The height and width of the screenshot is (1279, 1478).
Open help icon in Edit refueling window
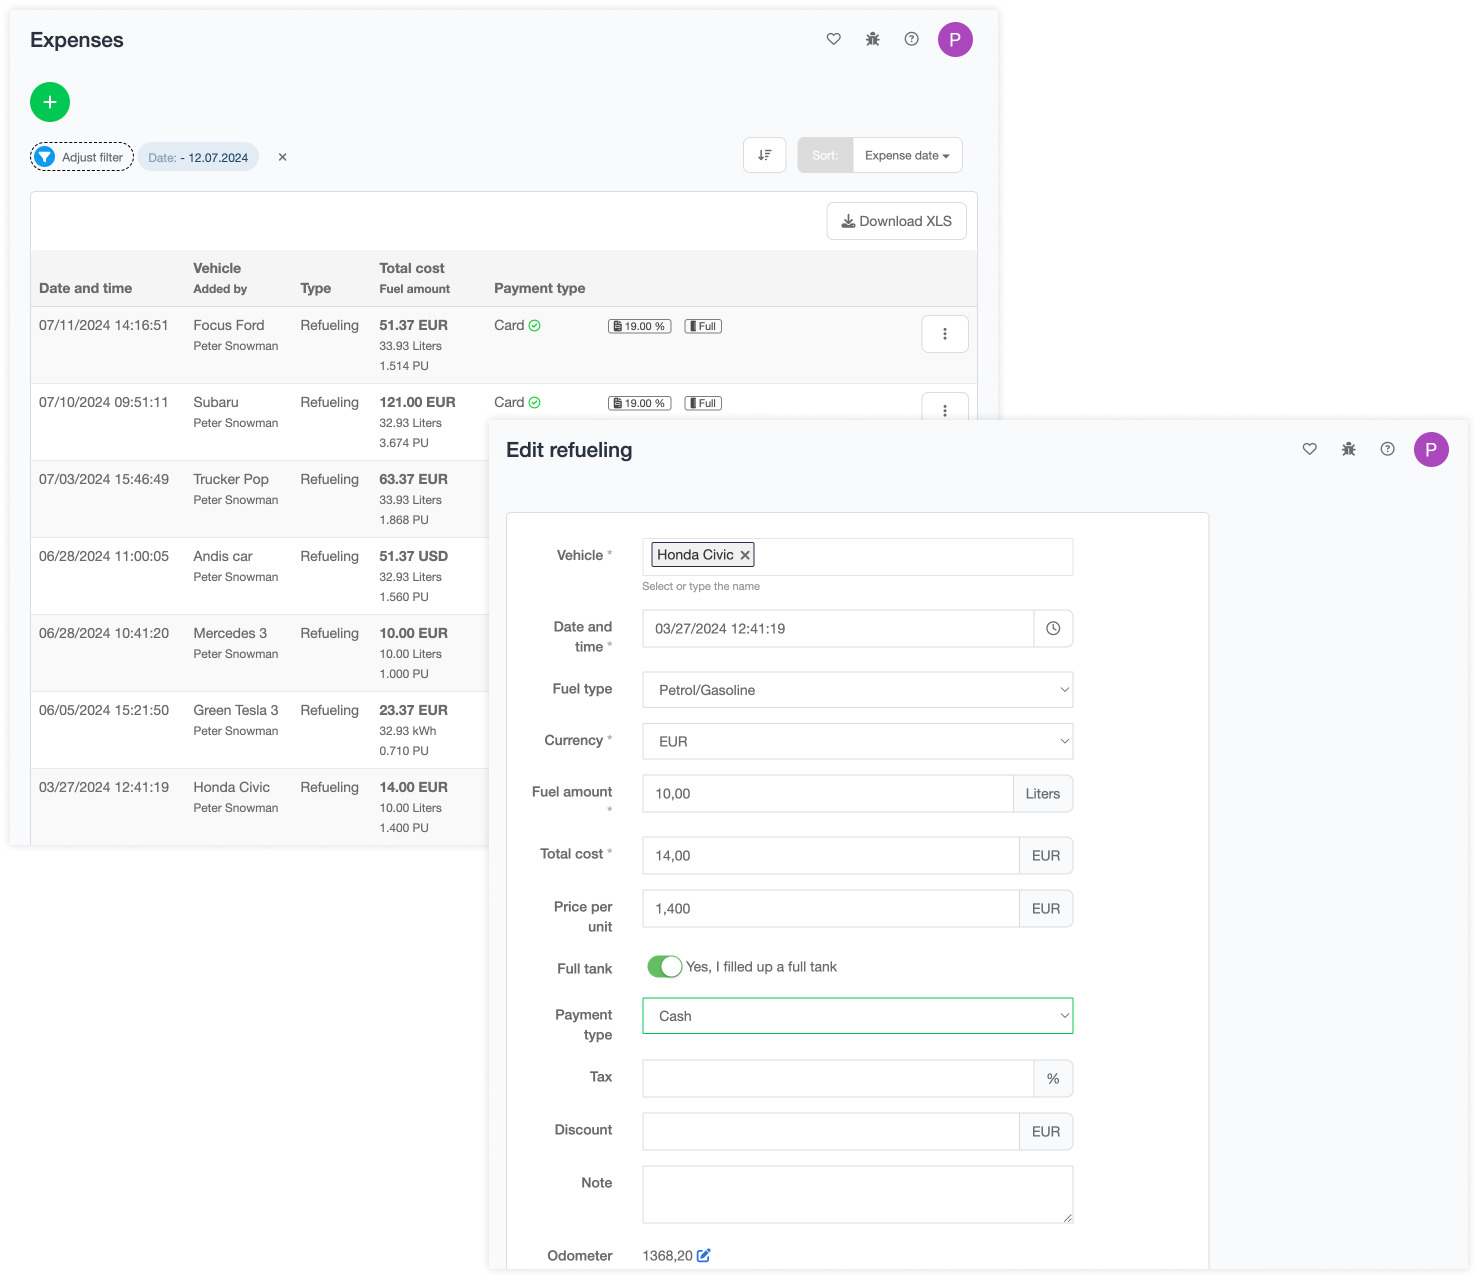[x=1387, y=449]
